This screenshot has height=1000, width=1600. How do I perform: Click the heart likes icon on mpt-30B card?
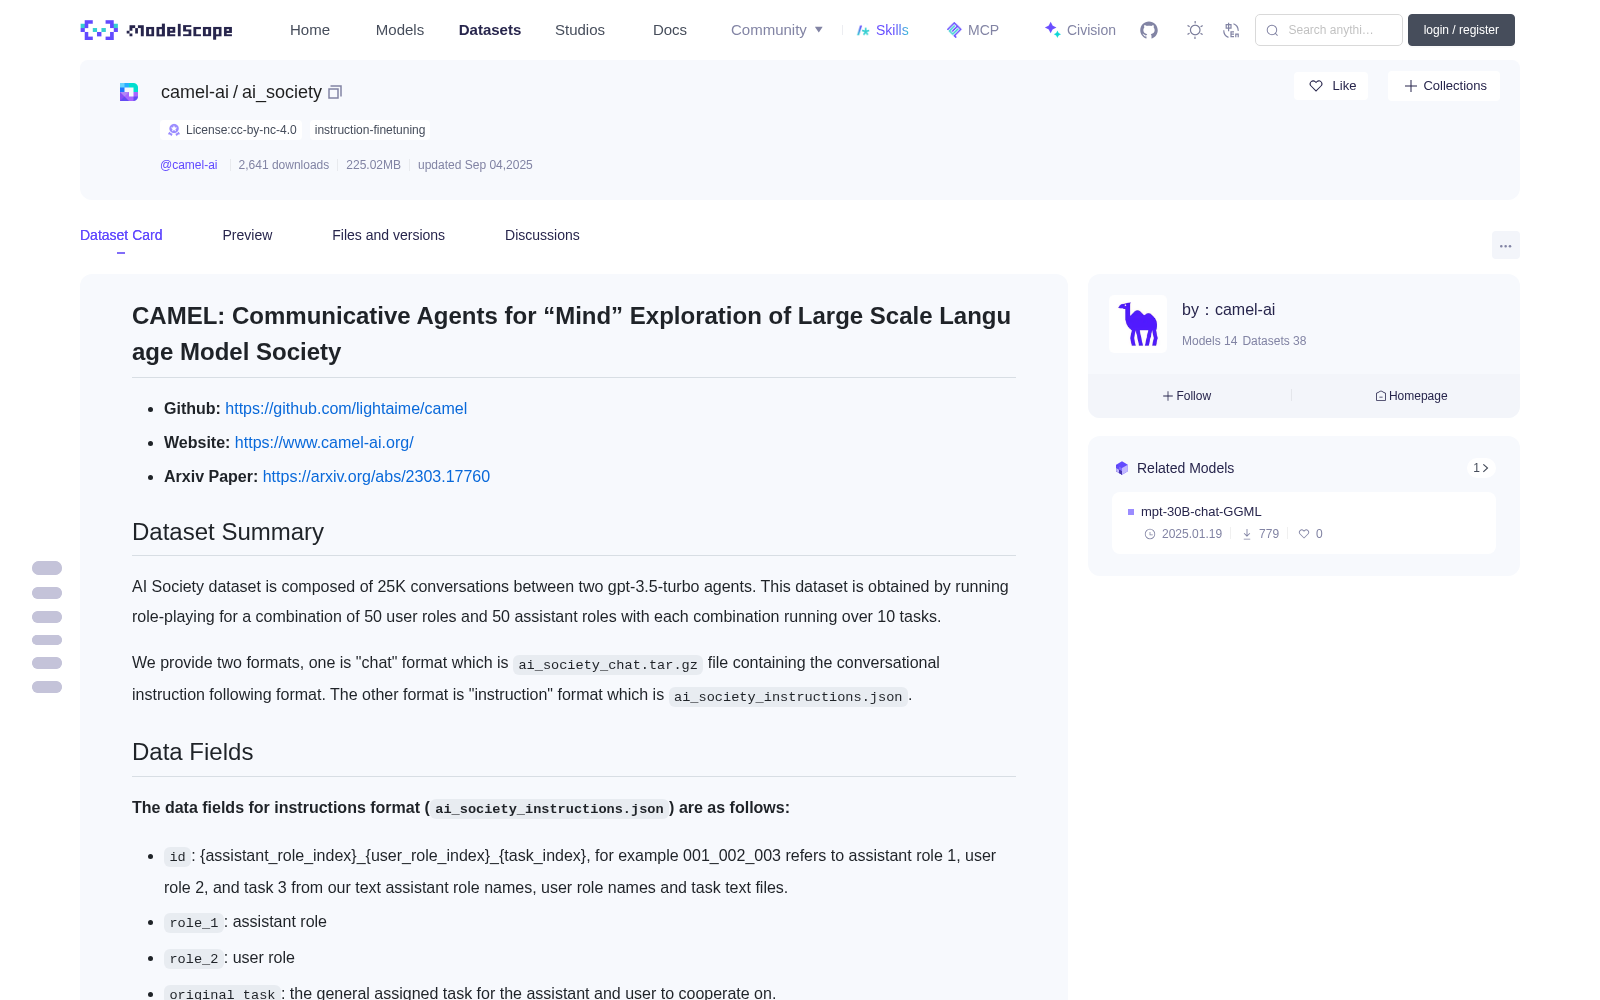(x=1304, y=534)
